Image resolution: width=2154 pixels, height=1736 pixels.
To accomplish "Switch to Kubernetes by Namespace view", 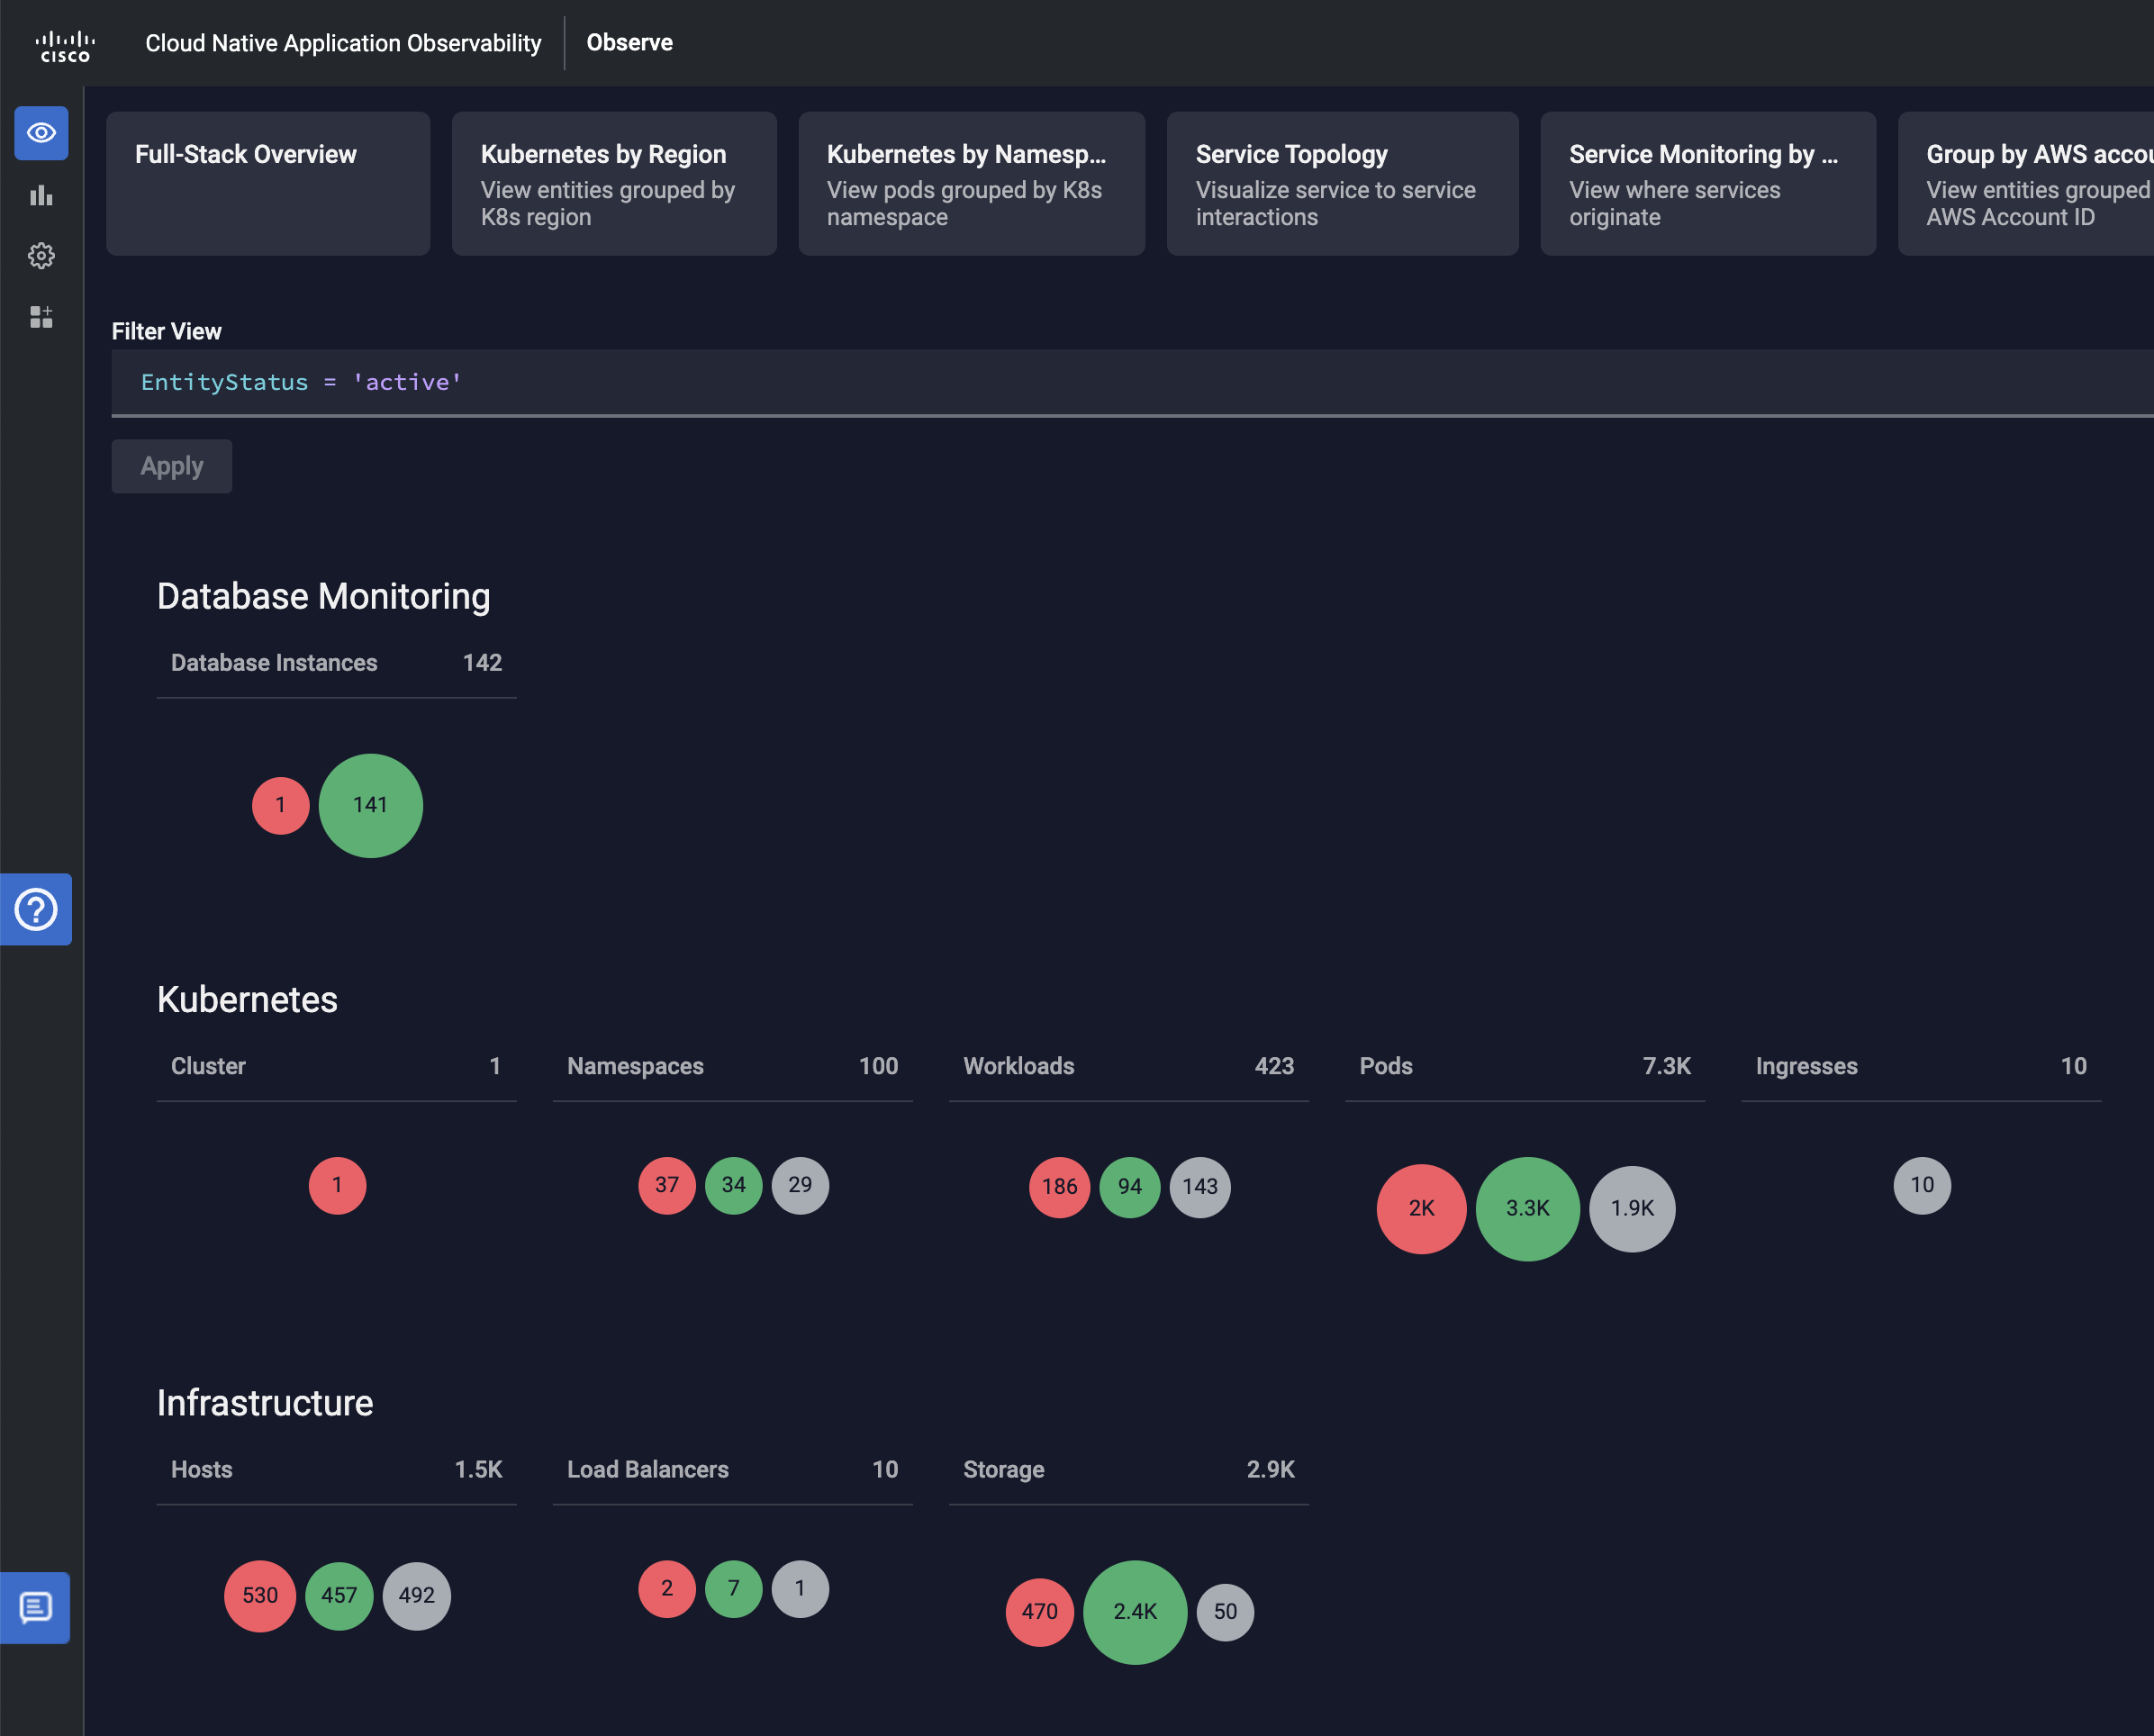I will [x=970, y=183].
